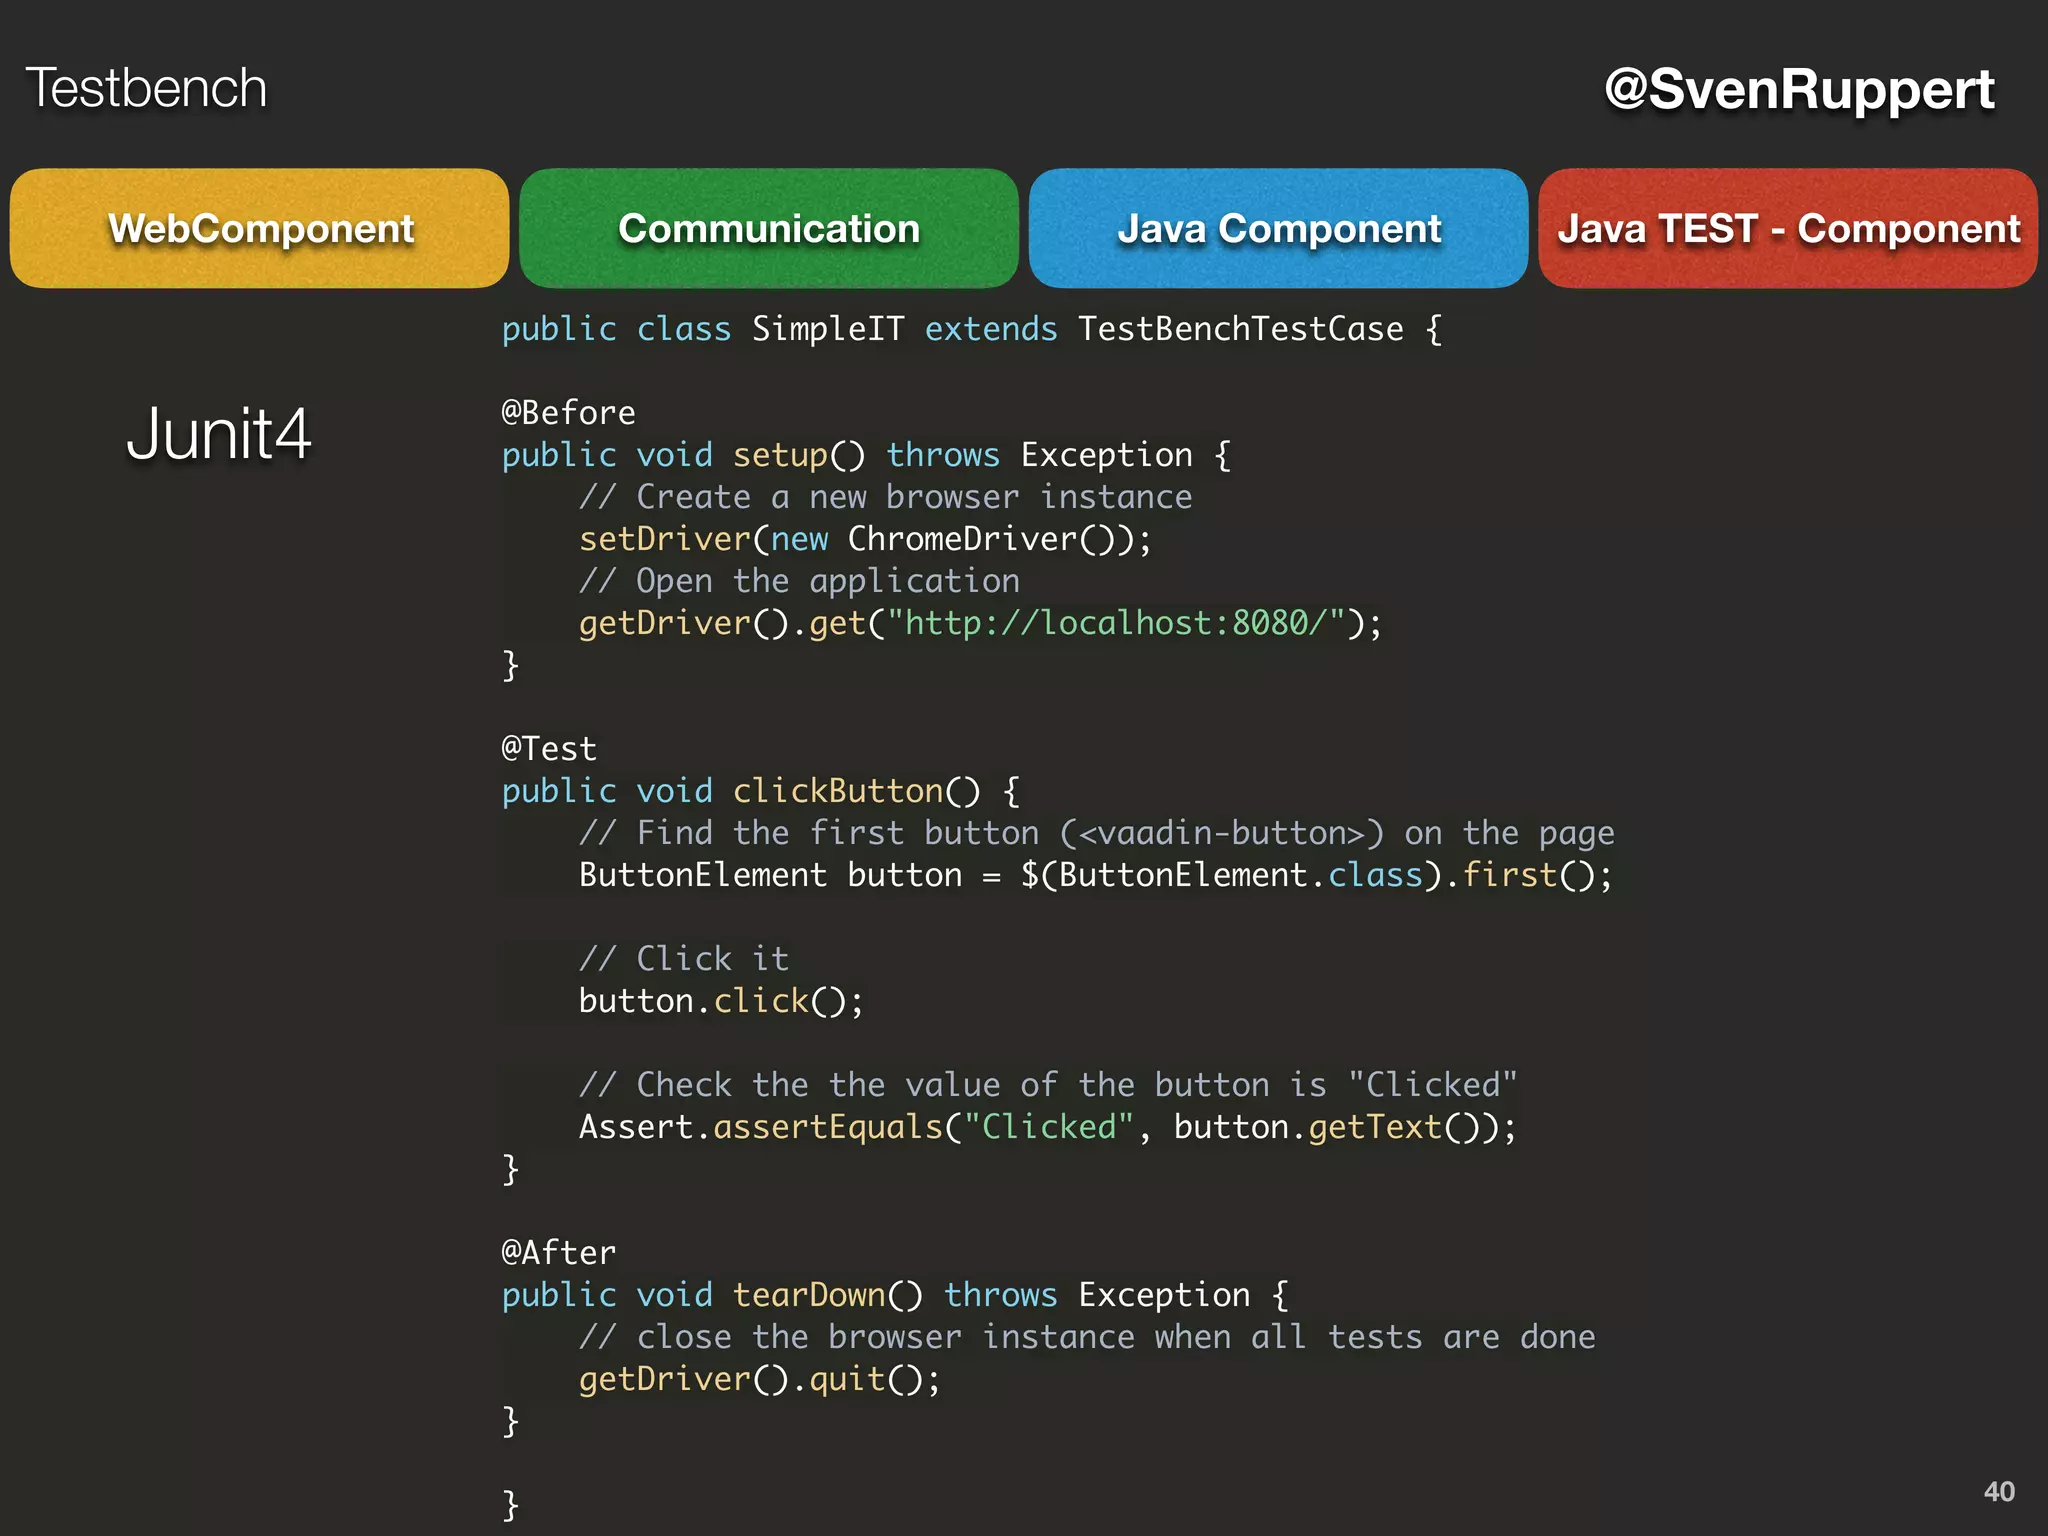2048x1536 pixels.
Task: Click the TestBenchTestCase superclass name
Action: point(1240,329)
